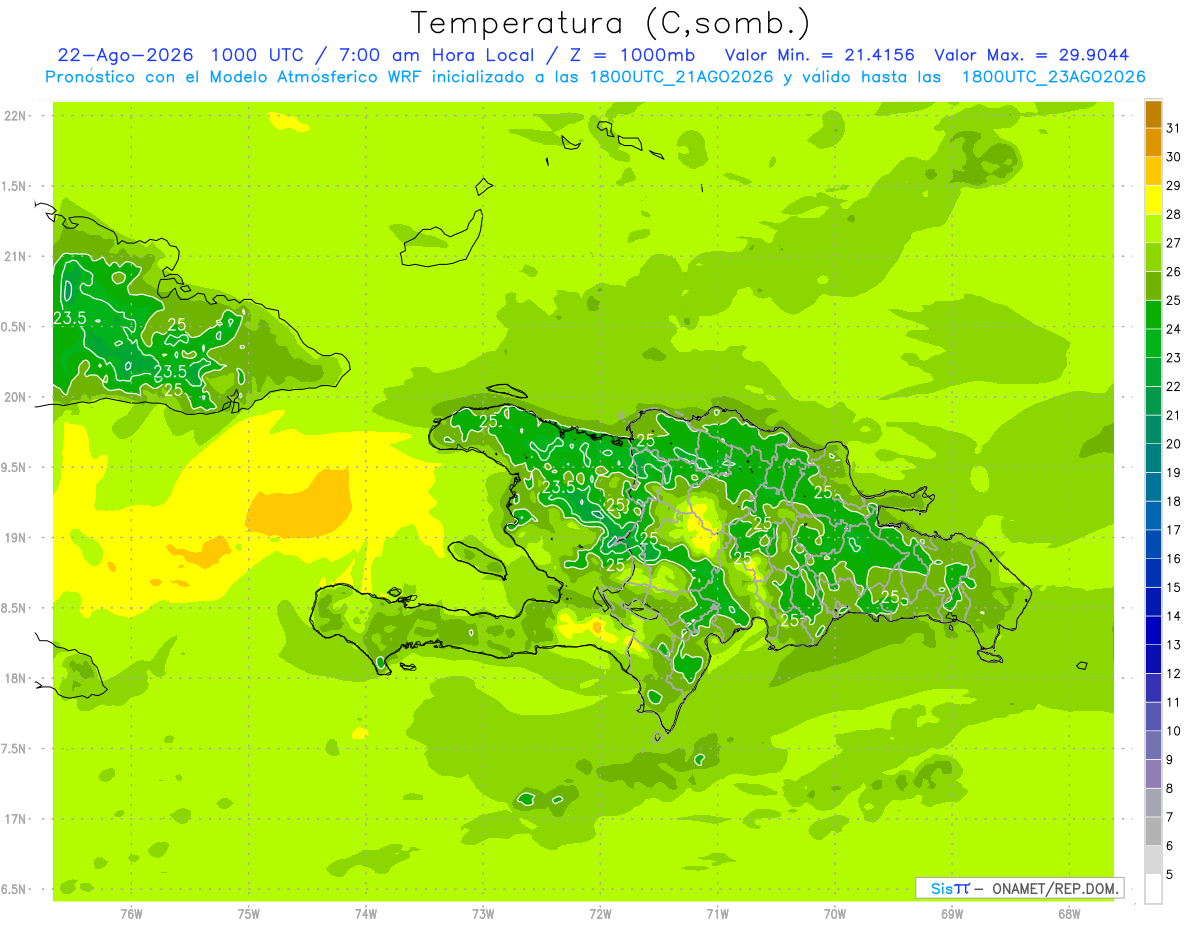1200x927 pixels.
Task: Click the "75W" longitude axis label
Action: coord(249,914)
